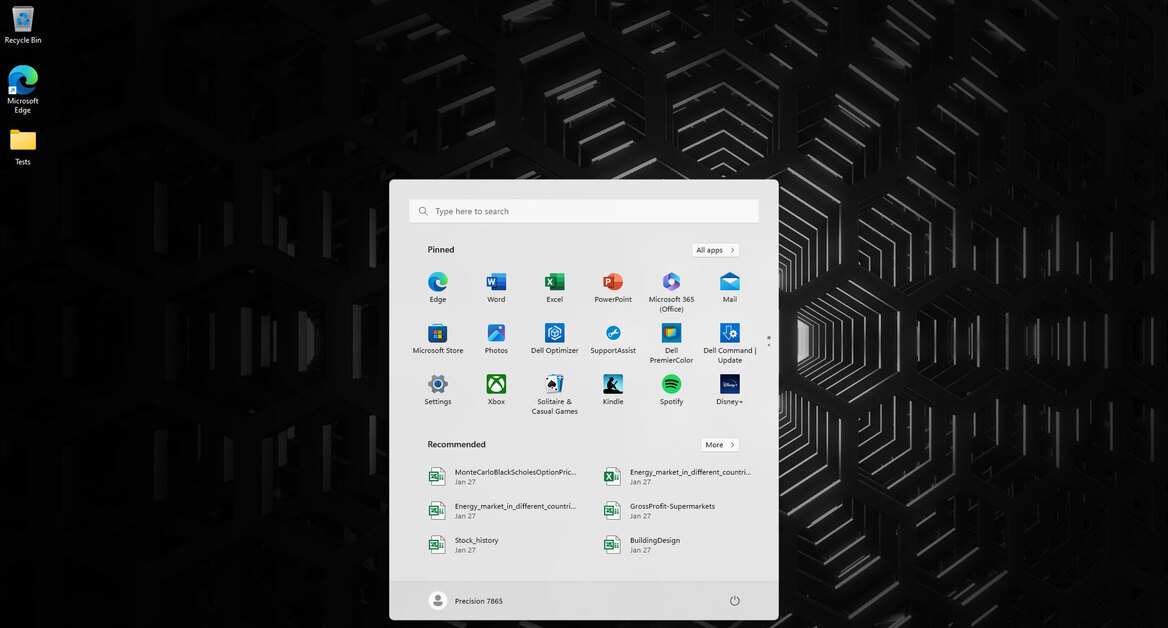Screen dimensions: 1168x628
Task: Open the pinned Excel app
Action: click(x=554, y=288)
